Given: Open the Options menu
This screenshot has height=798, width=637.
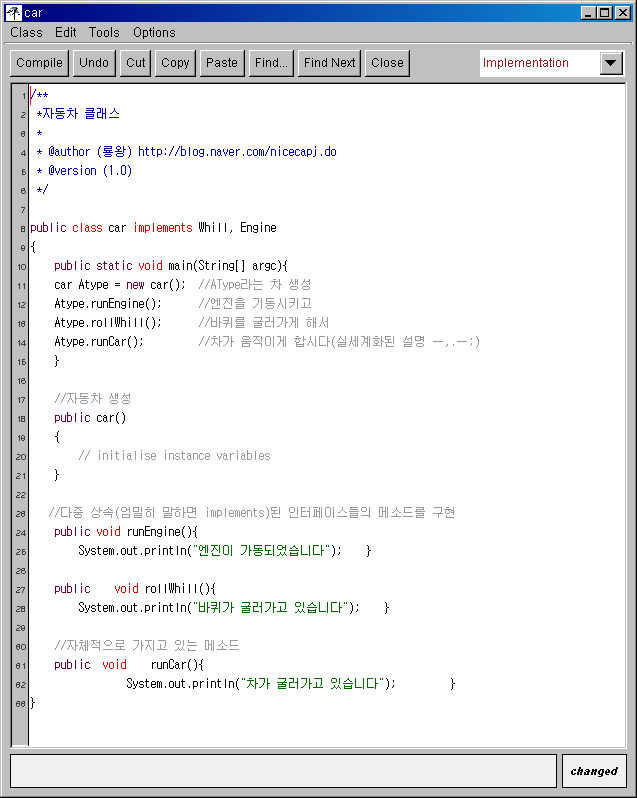Looking at the screenshot, I should [154, 33].
